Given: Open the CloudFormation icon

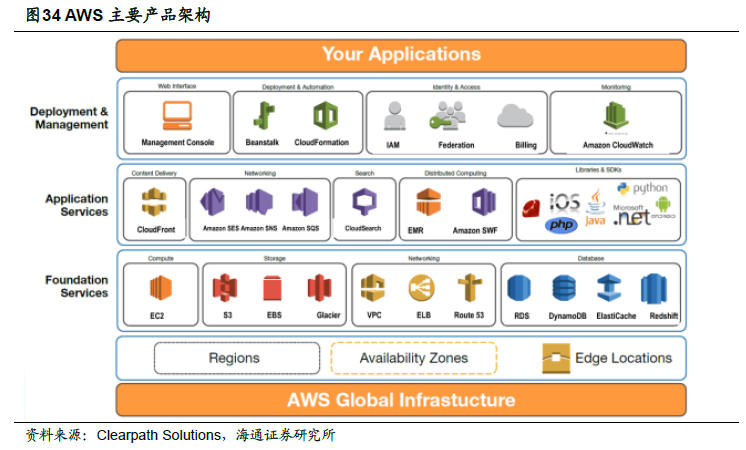Looking at the screenshot, I should (323, 117).
